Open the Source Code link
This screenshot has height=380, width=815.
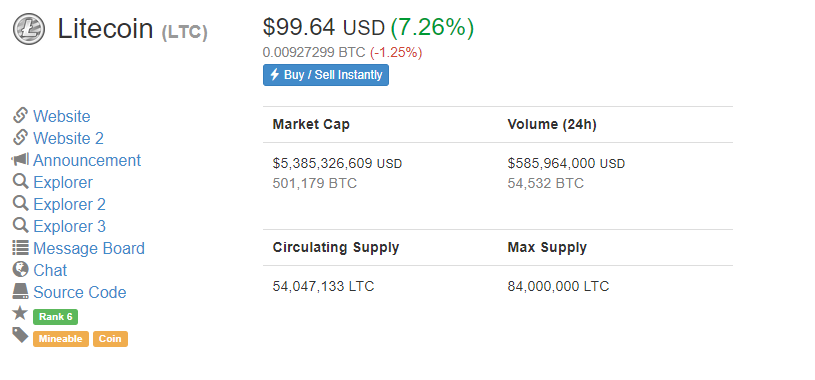tap(80, 292)
